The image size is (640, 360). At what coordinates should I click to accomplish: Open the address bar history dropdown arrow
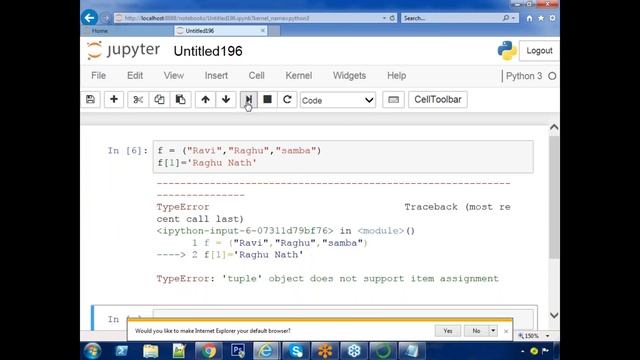coord(384,18)
